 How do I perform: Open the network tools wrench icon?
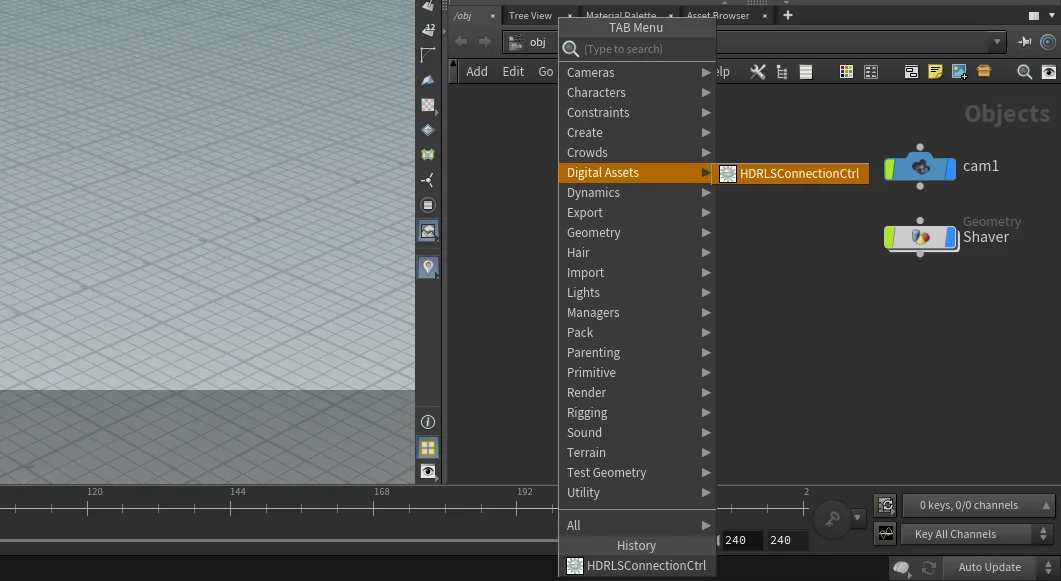[x=757, y=72]
